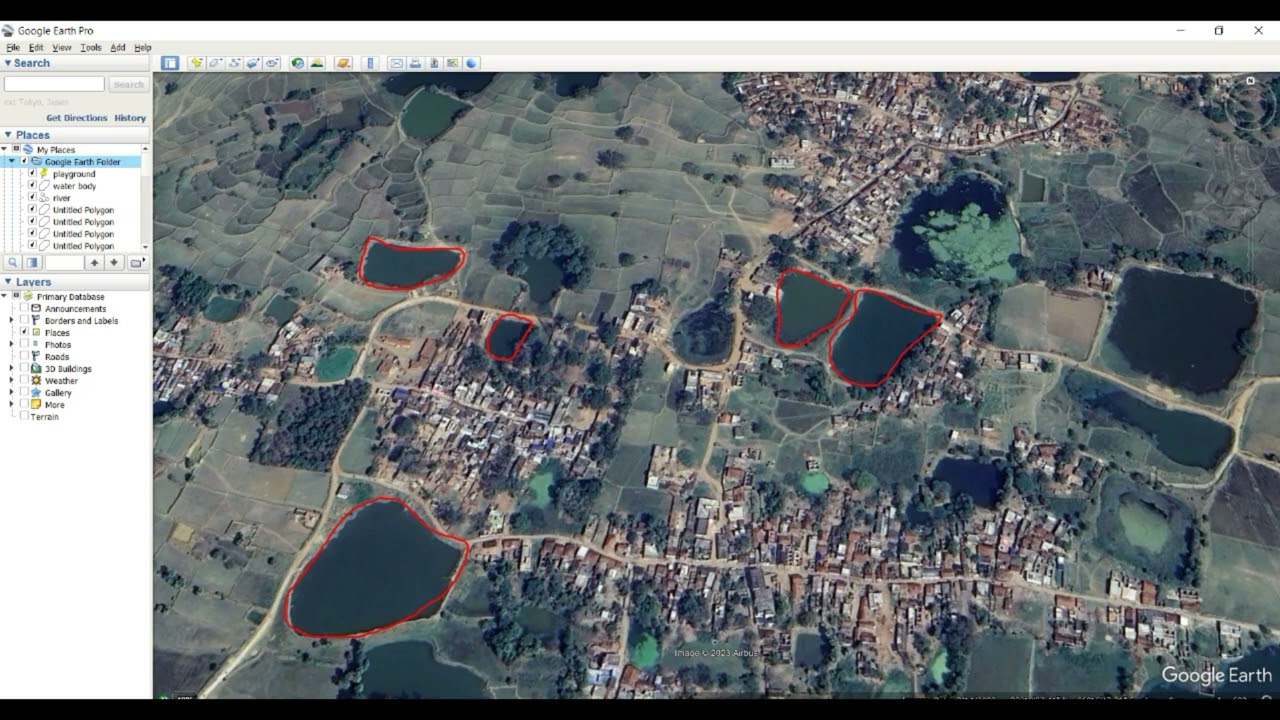Screen dimensions: 1280x720
Task: Select the playground tree item
Action: coord(74,174)
